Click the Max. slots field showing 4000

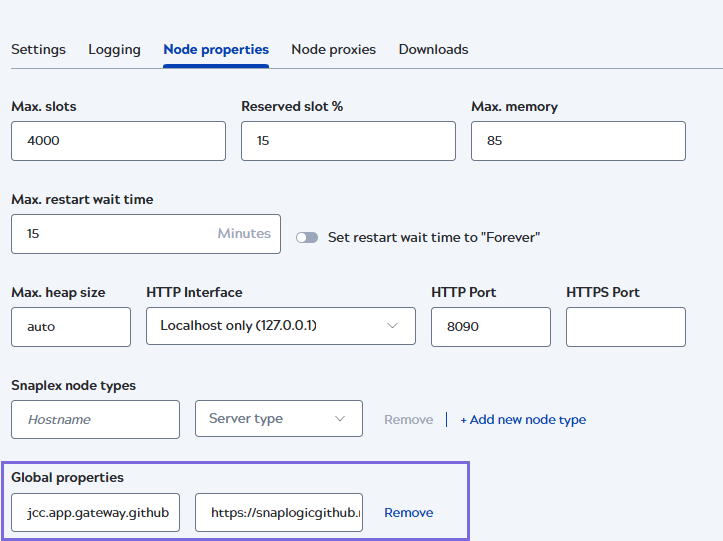(119, 141)
